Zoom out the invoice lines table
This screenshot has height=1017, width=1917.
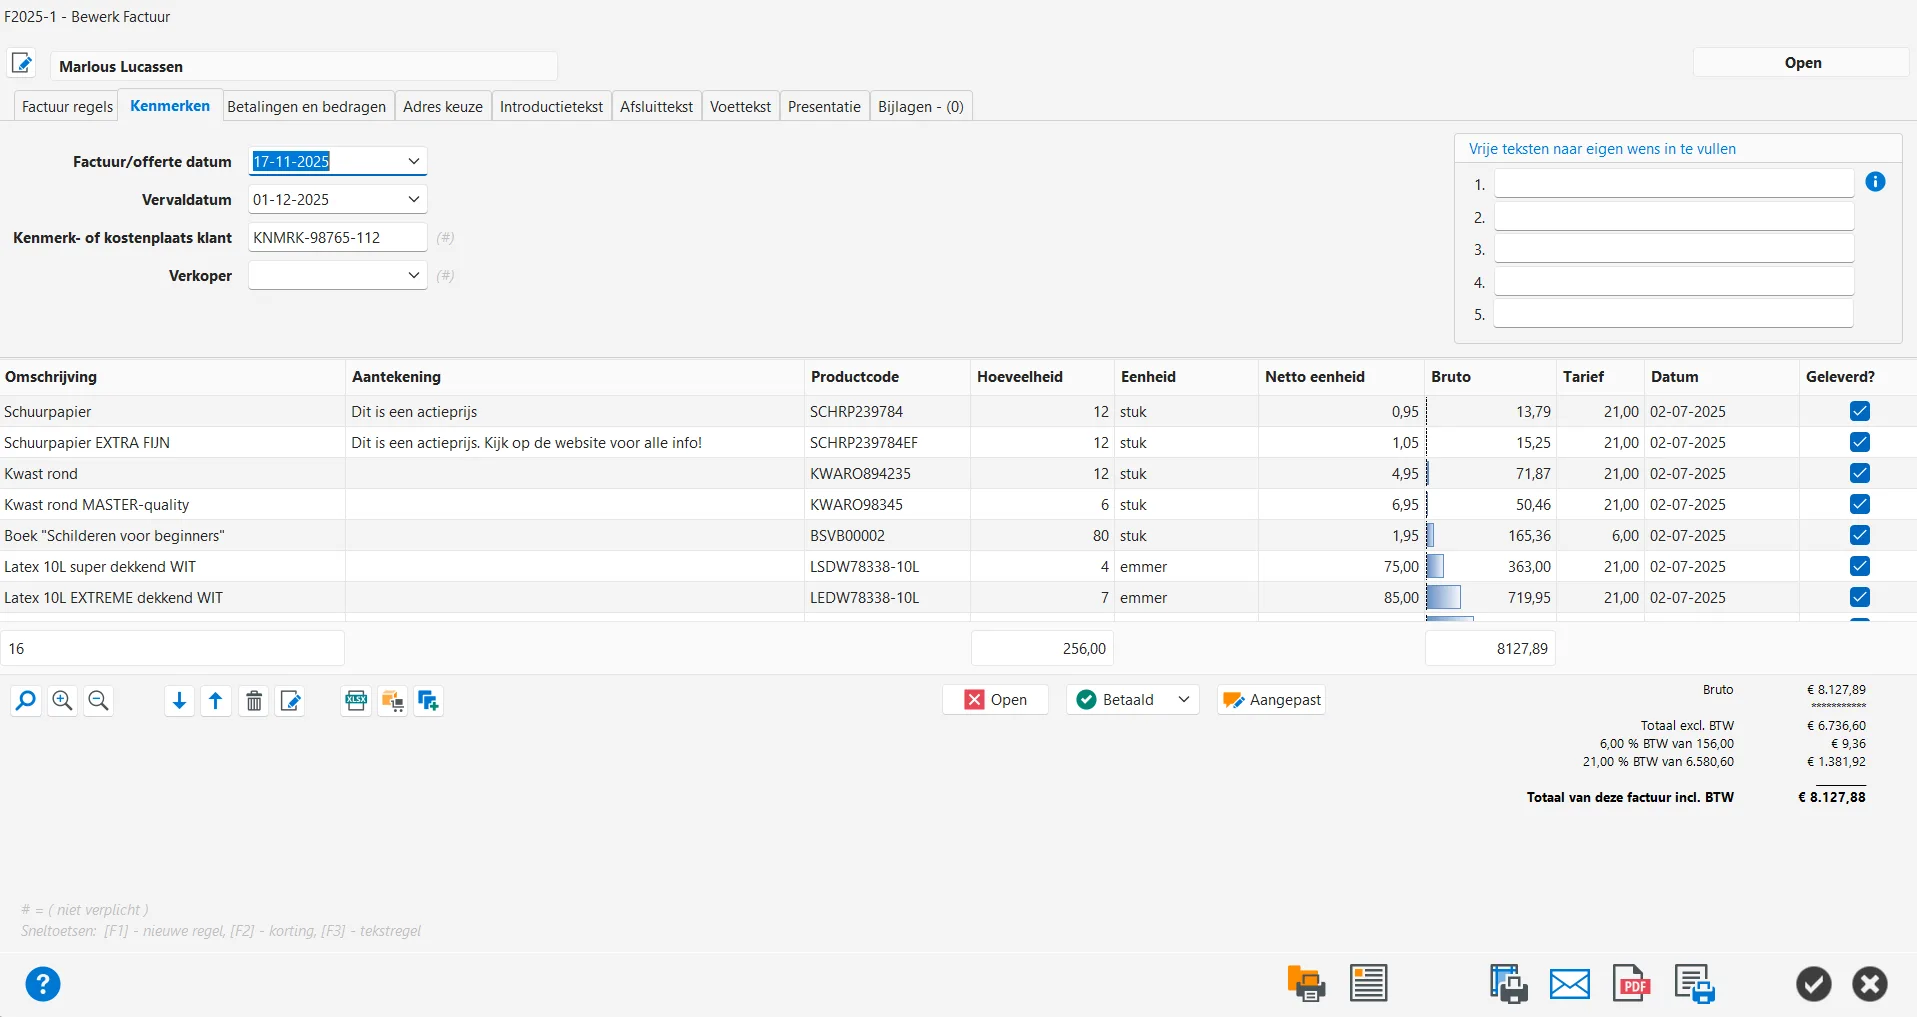(98, 700)
